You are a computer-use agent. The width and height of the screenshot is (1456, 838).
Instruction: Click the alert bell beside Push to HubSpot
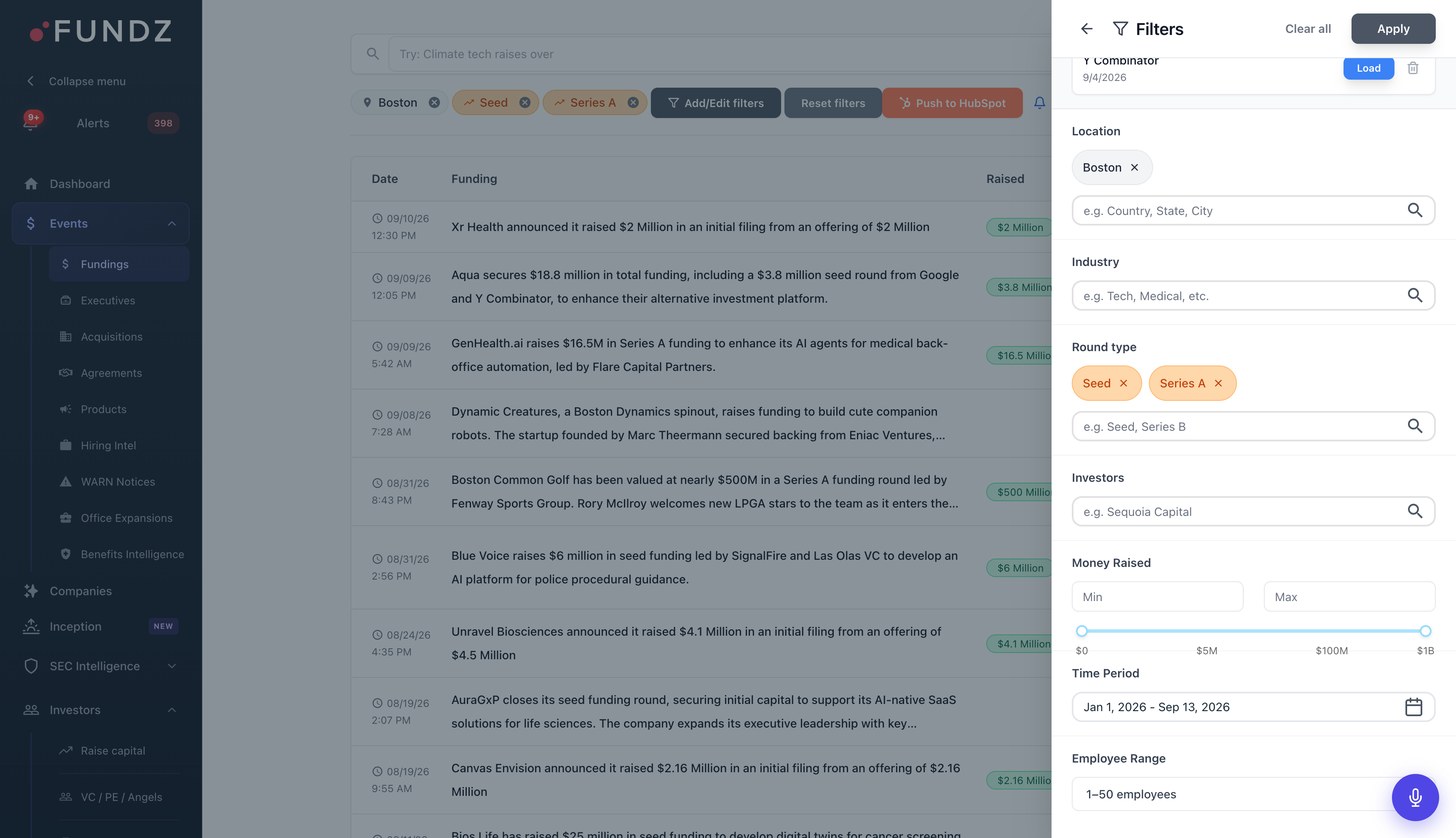pos(1039,103)
